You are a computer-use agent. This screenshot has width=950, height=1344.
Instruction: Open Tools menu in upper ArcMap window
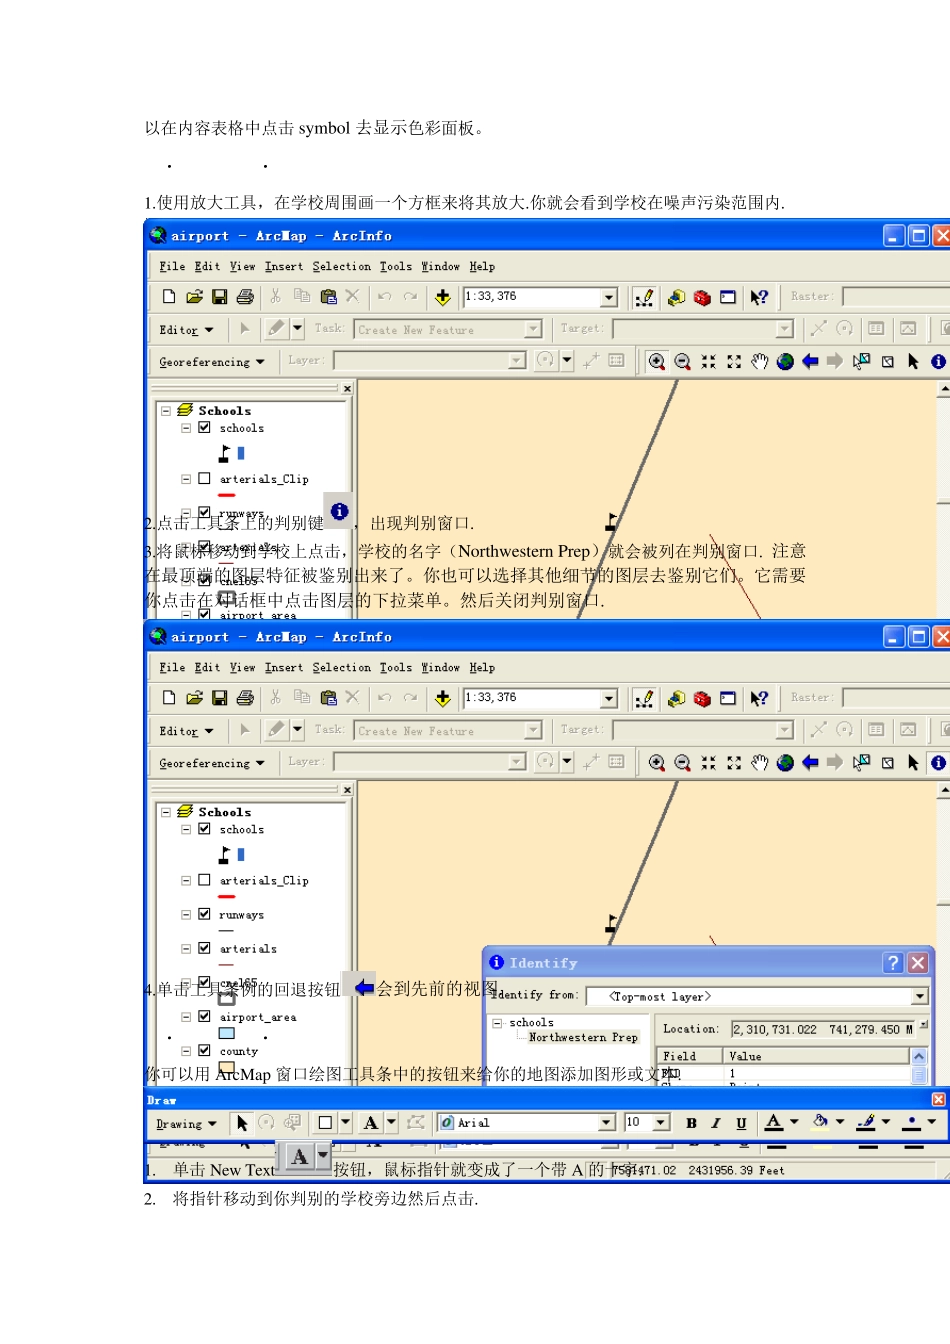(x=395, y=266)
